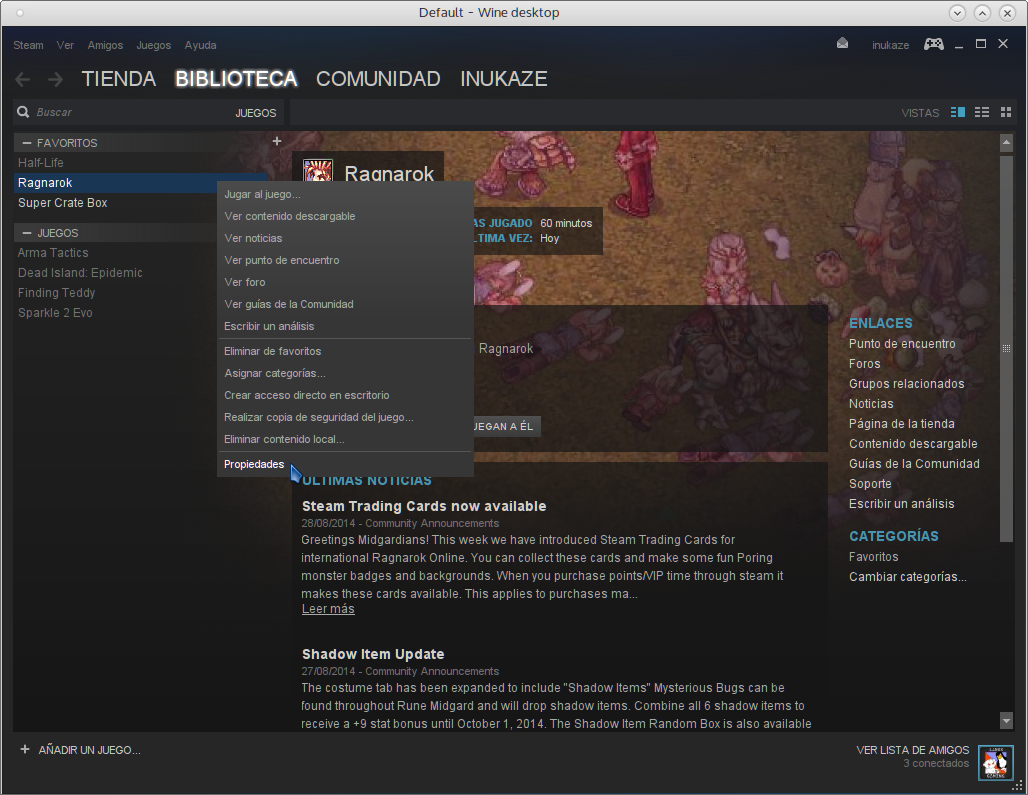
Task: Open the Juegos menu
Action: tap(153, 45)
